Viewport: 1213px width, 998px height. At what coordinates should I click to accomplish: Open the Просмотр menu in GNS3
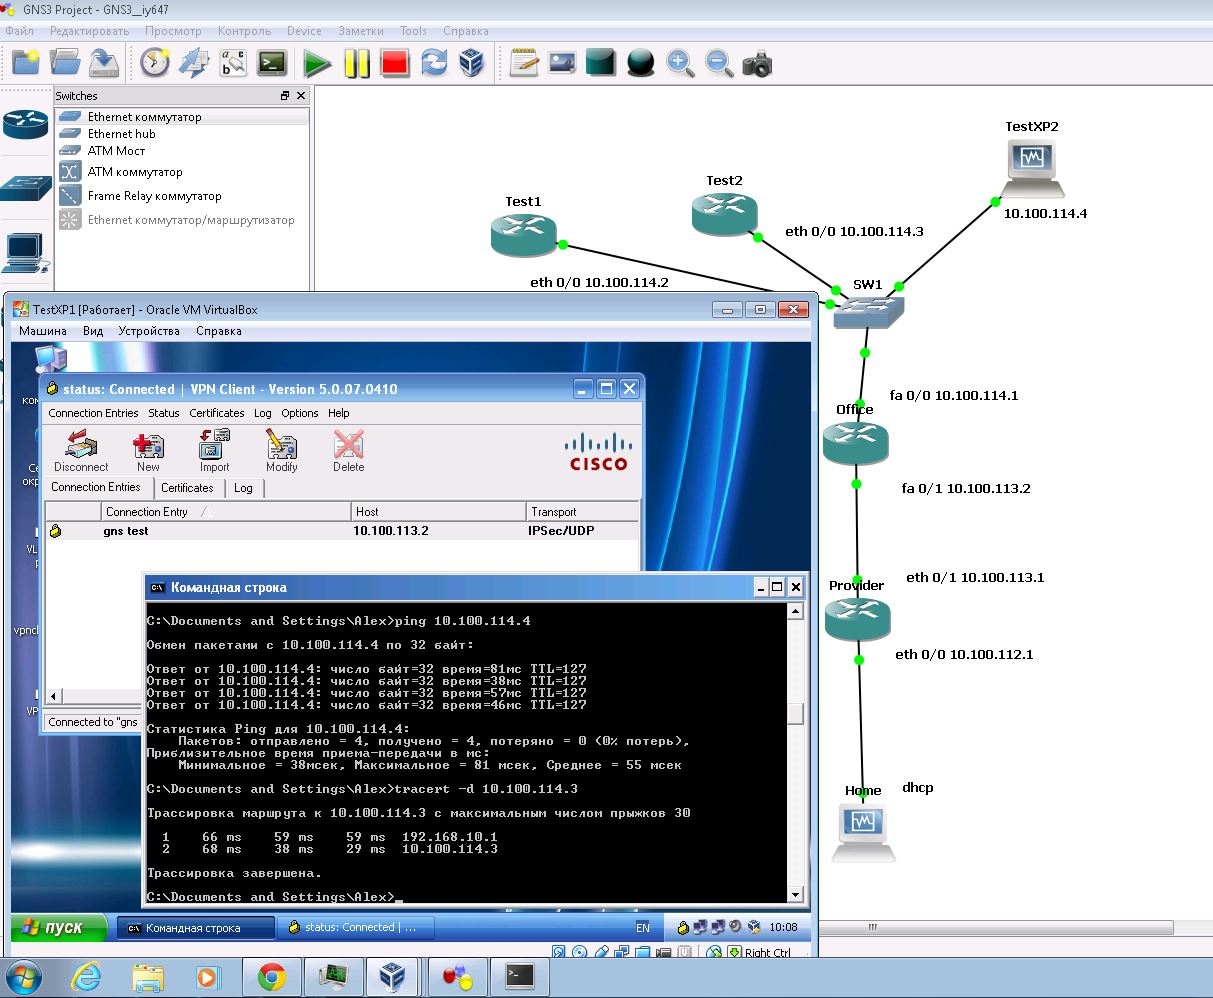click(173, 31)
